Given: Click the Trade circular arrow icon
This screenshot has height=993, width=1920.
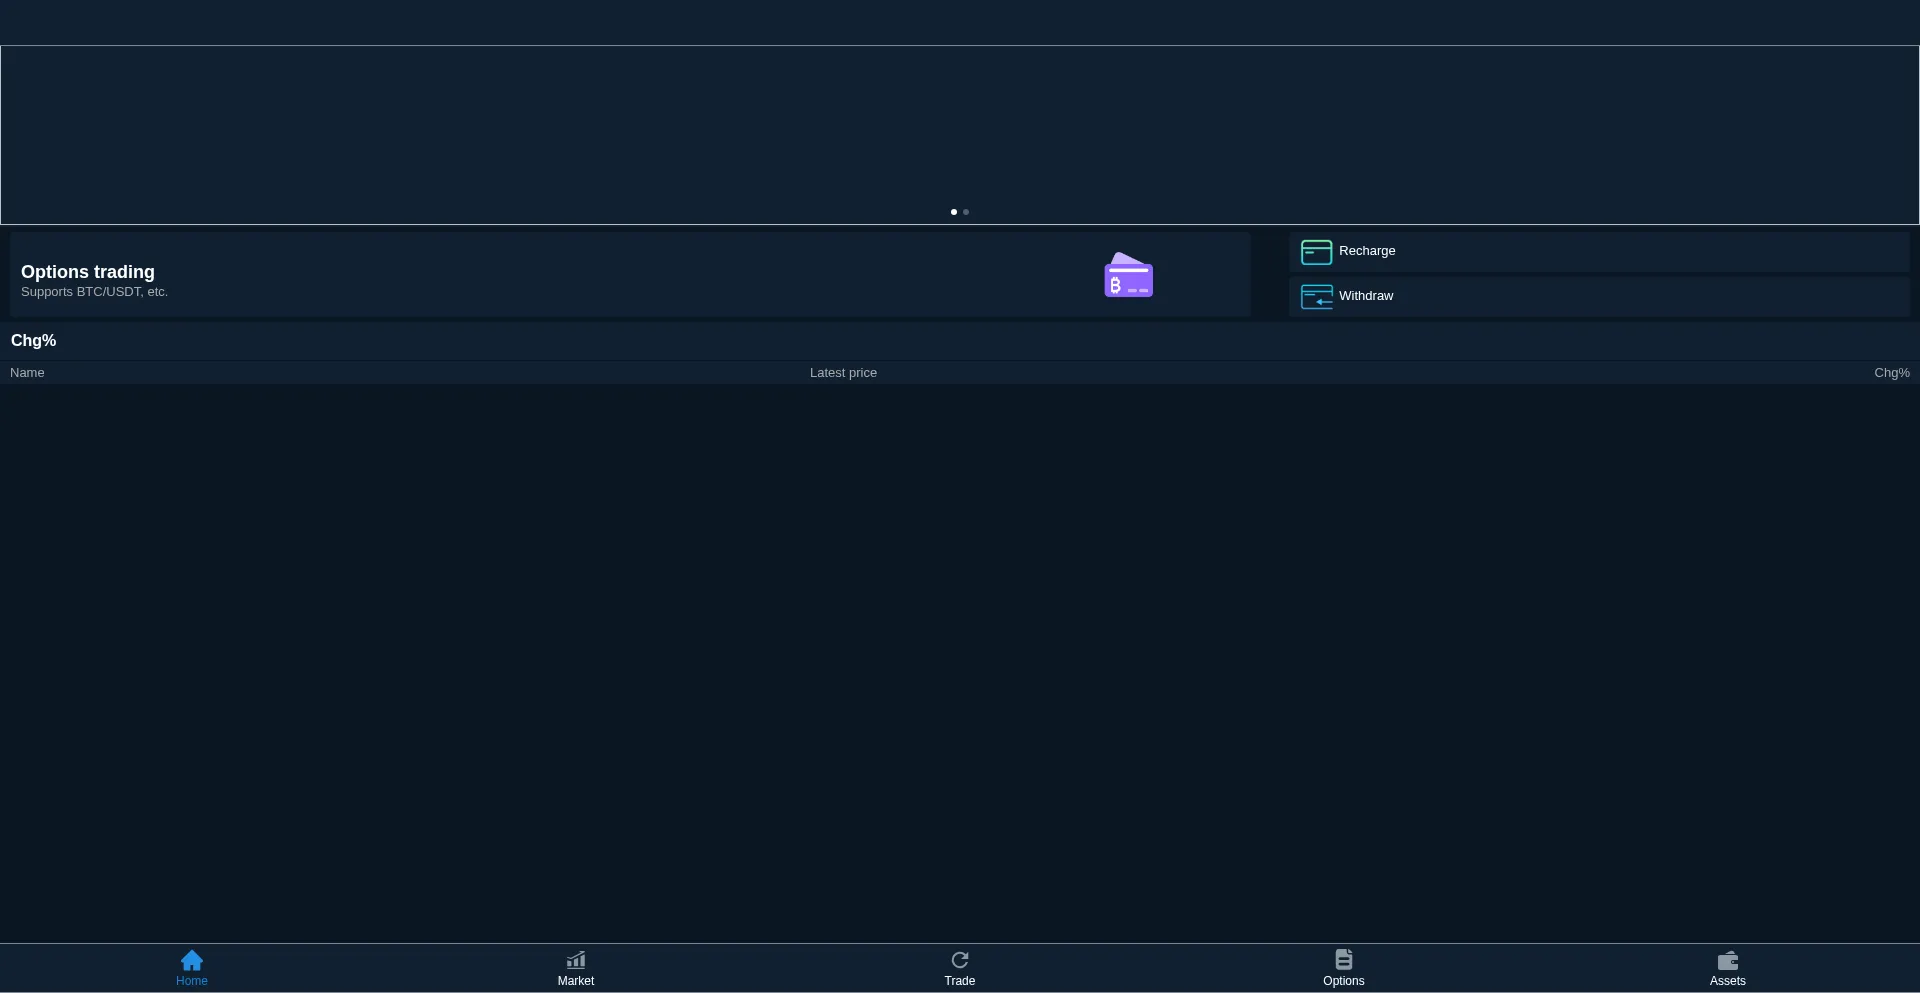Looking at the screenshot, I should [x=960, y=960].
